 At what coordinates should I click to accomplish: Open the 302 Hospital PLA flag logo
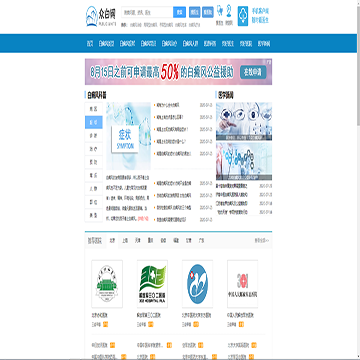(x=152, y=284)
